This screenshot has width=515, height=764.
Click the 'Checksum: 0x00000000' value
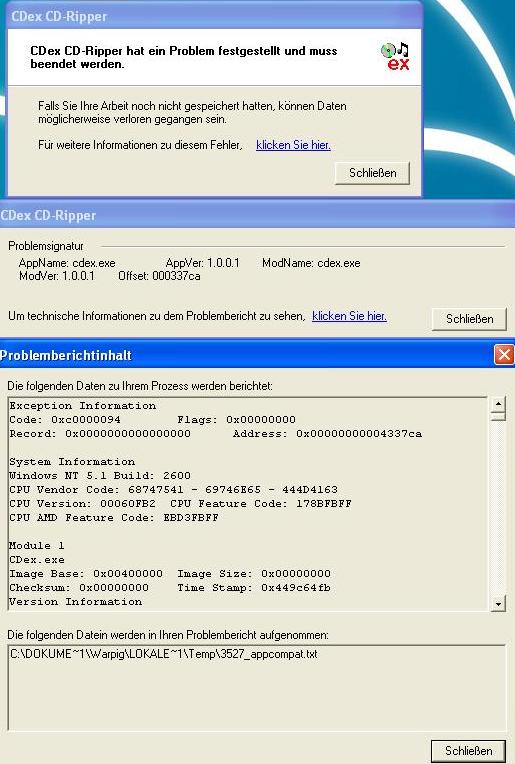coord(79,588)
